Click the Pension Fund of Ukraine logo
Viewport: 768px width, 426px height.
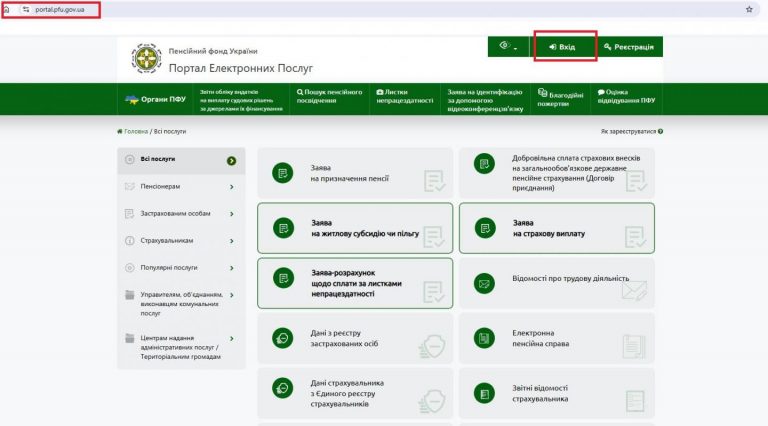[x=146, y=60]
